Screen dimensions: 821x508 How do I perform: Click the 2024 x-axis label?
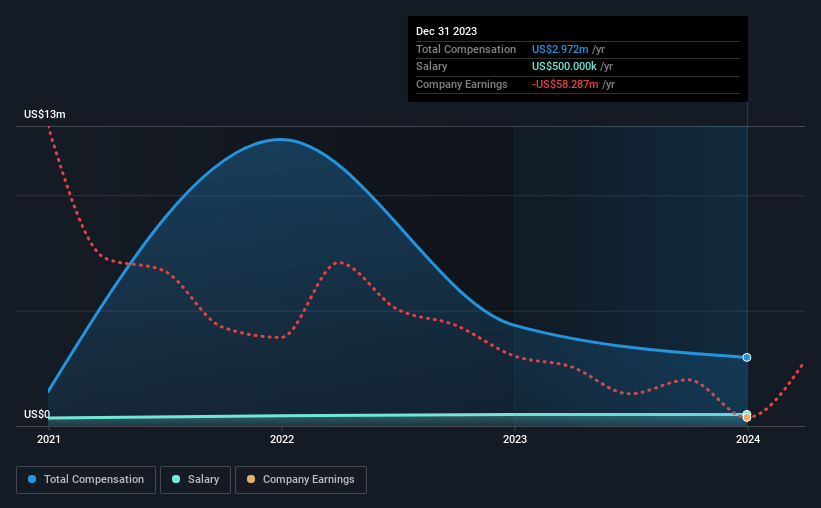pyautogui.click(x=748, y=439)
